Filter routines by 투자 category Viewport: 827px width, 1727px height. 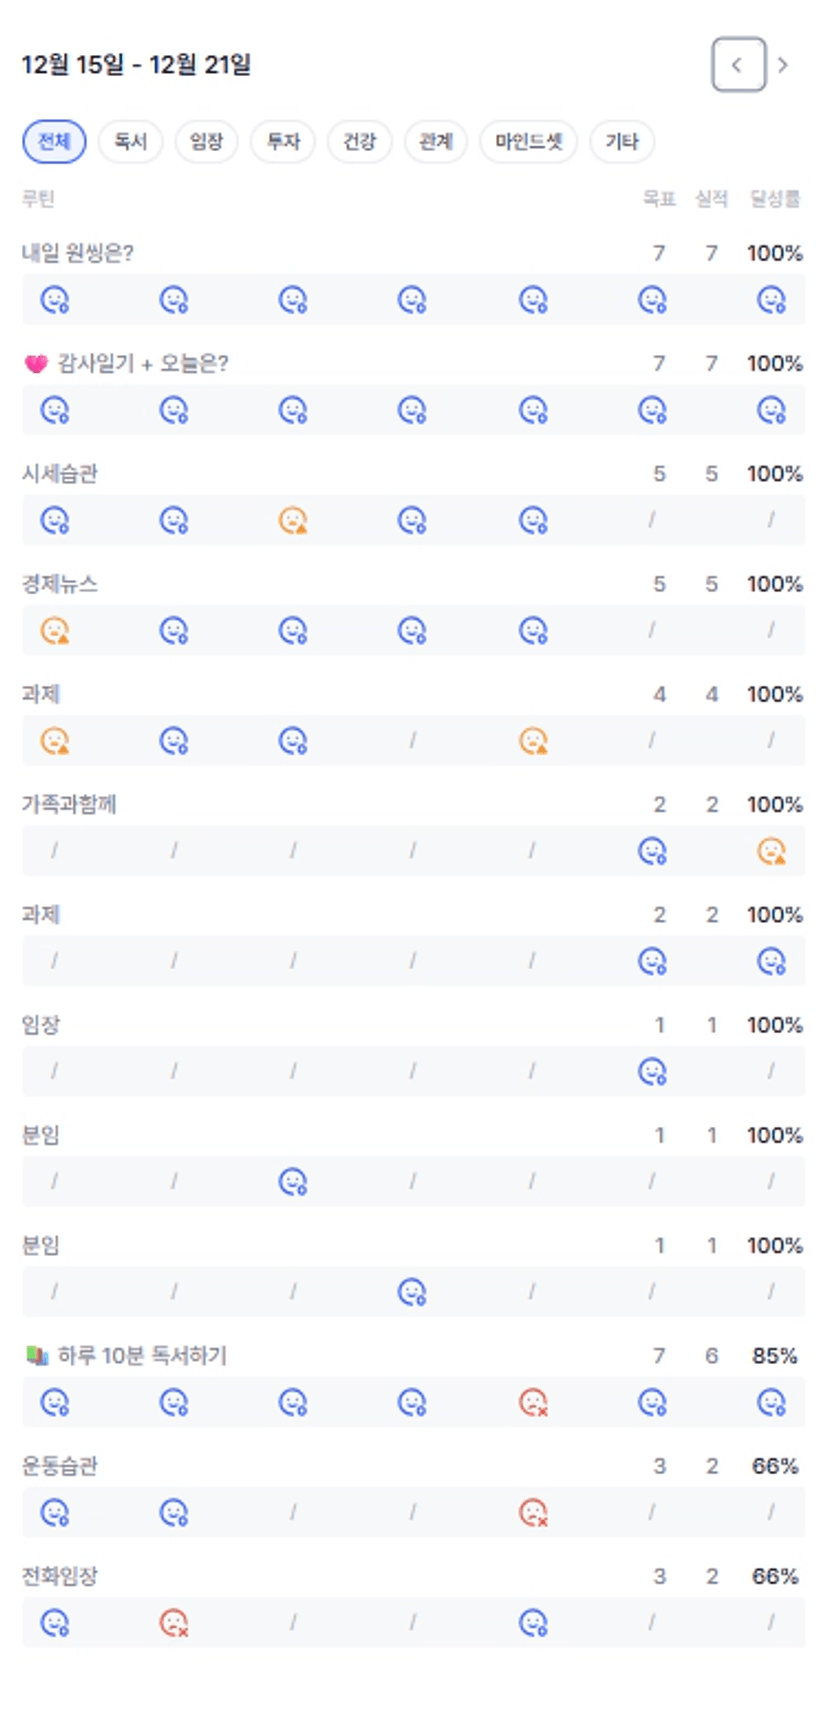tap(283, 141)
